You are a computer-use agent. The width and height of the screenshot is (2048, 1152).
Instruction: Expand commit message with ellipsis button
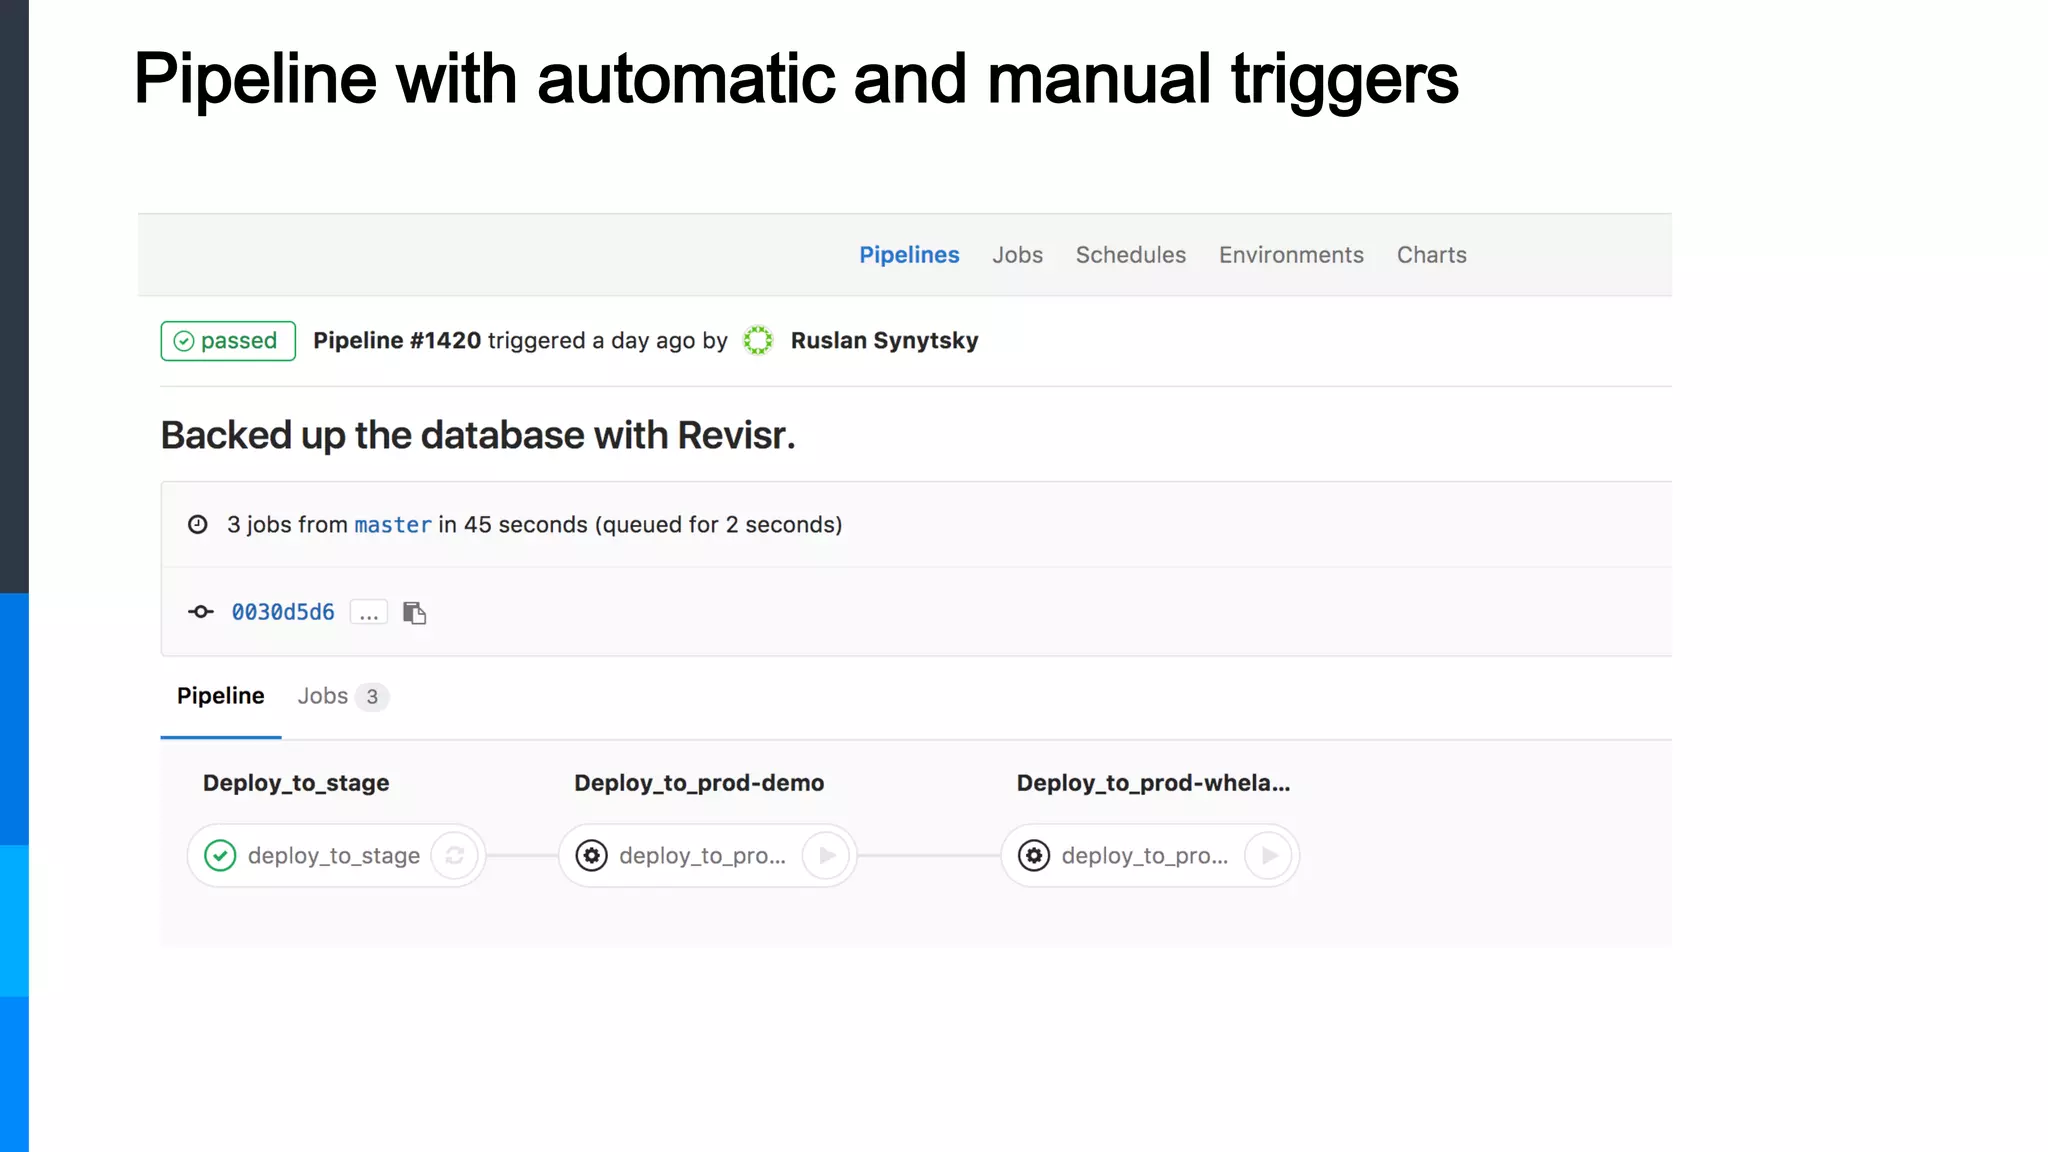[x=369, y=613]
